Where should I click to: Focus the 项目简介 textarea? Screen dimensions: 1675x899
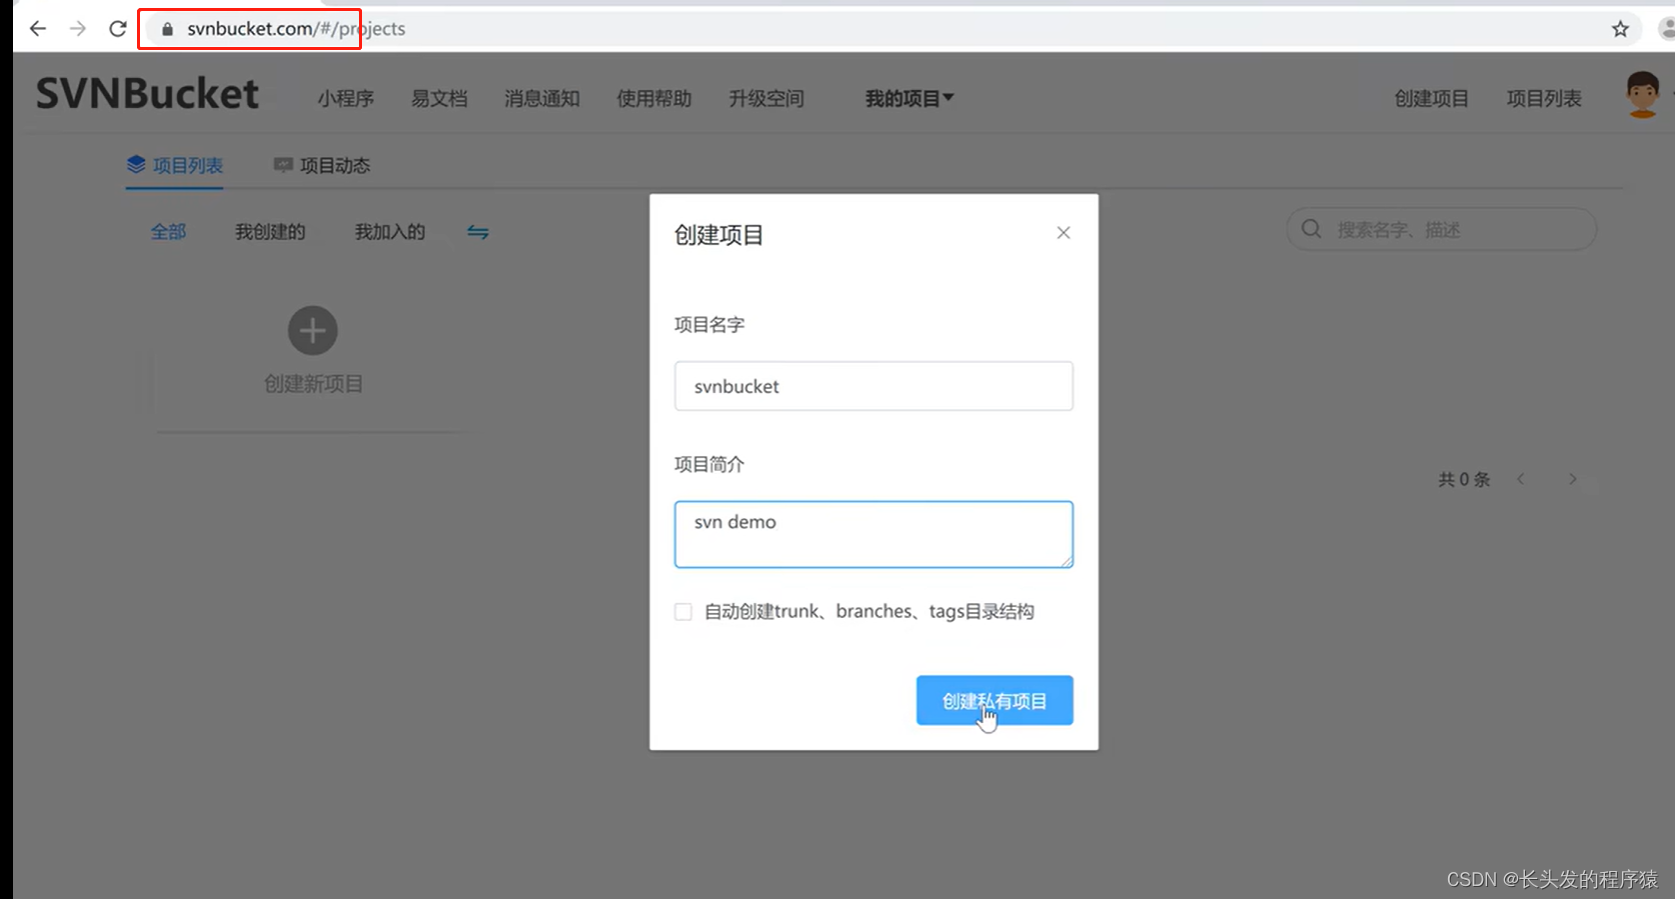[874, 534]
